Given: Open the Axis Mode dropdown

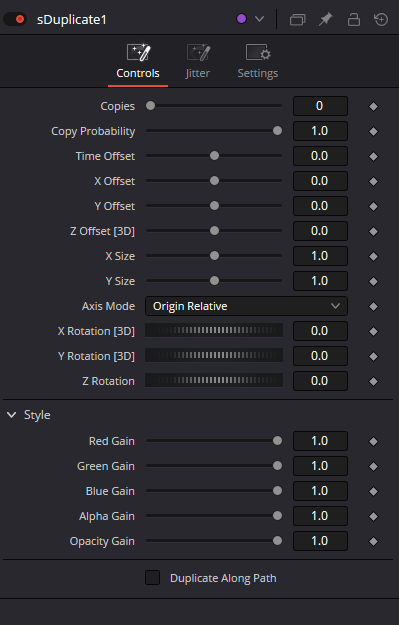Looking at the screenshot, I should point(246,306).
